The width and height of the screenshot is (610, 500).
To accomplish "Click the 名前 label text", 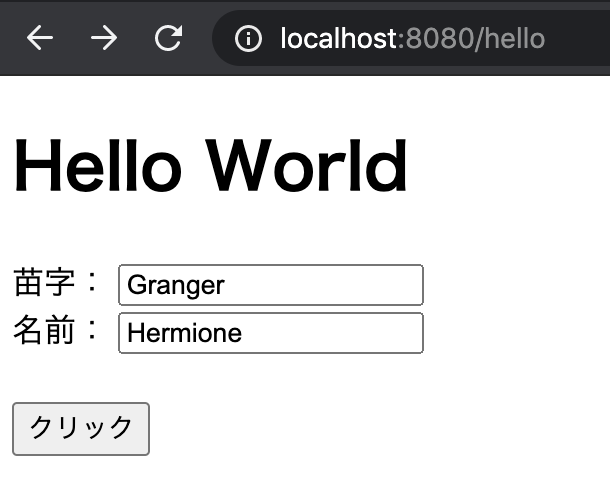I will 56,330.
